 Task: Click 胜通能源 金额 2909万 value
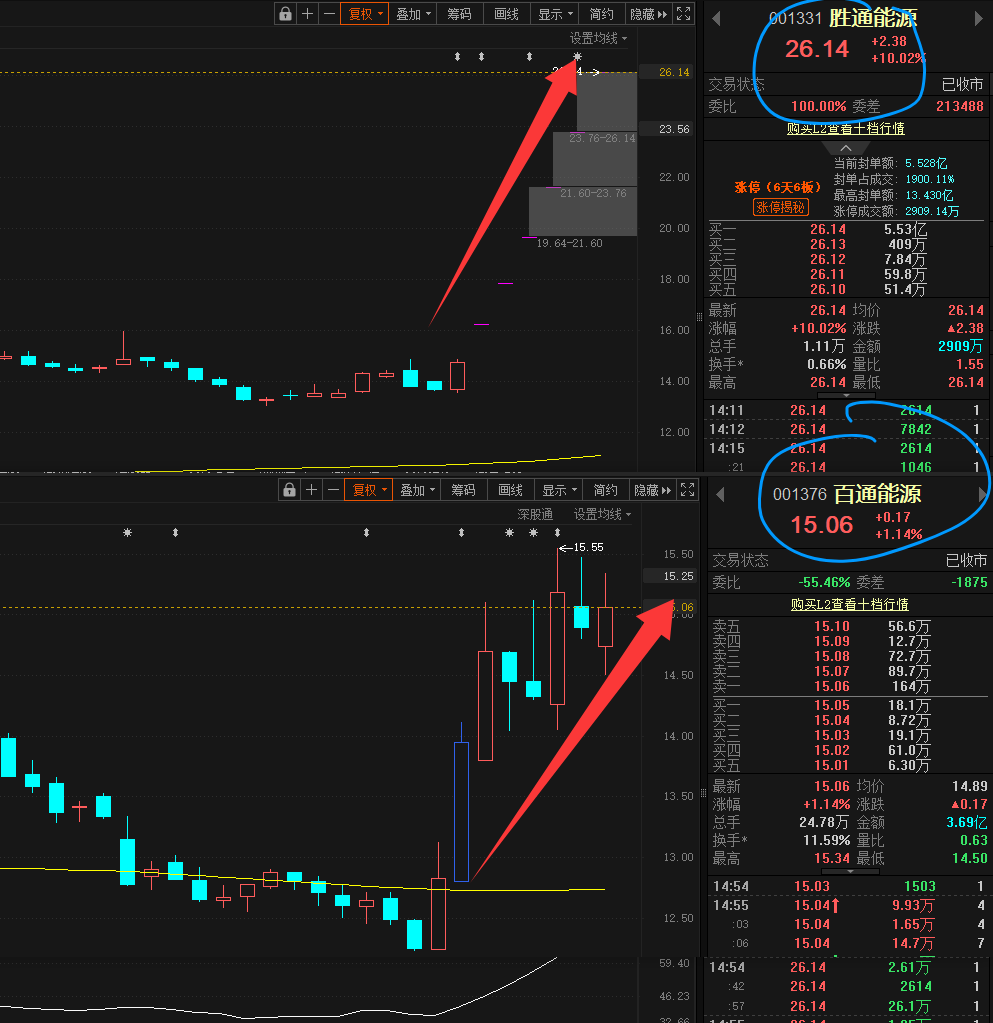pos(960,346)
